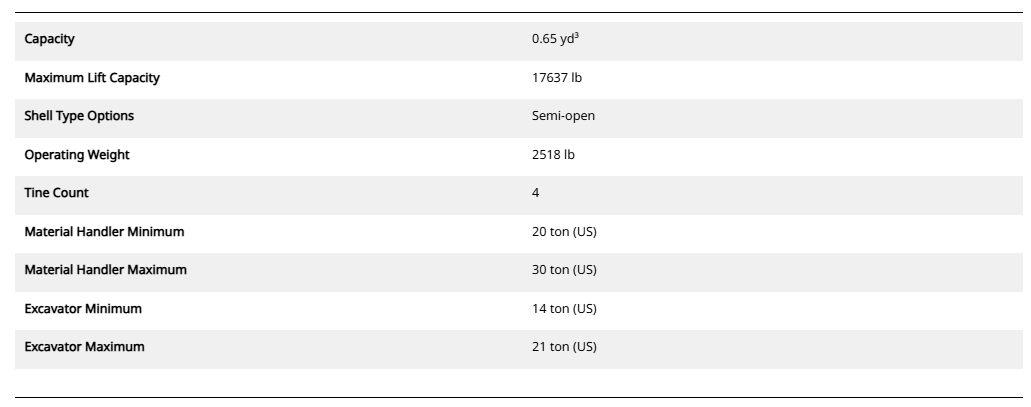Click the Shell Type Options label

click(79, 116)
